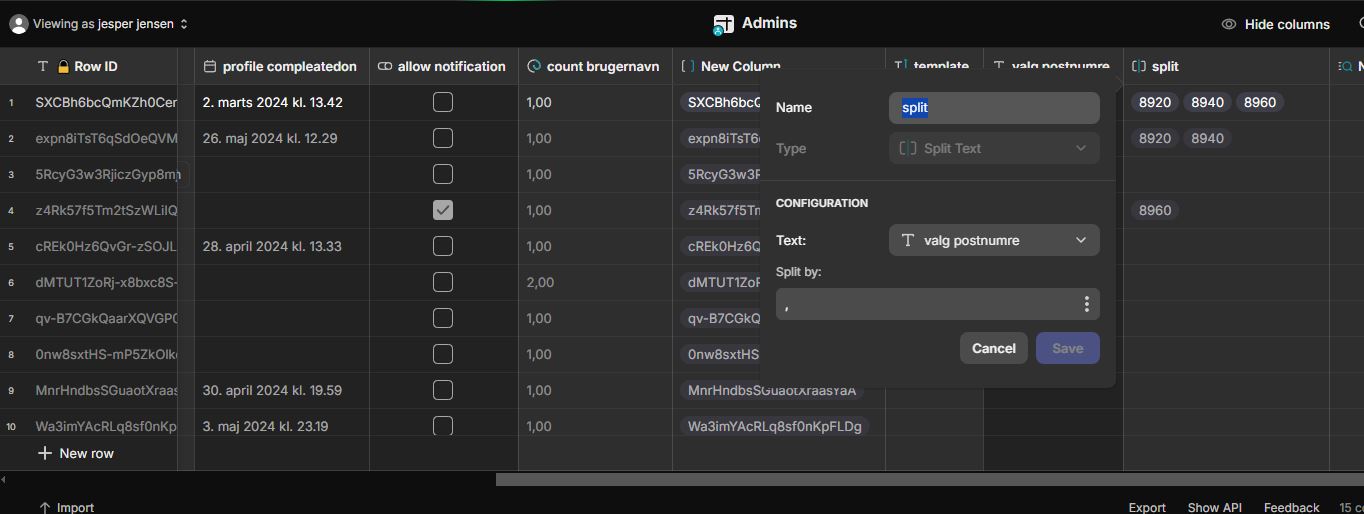Toggle allow notification checkbox in row 5

443,246
